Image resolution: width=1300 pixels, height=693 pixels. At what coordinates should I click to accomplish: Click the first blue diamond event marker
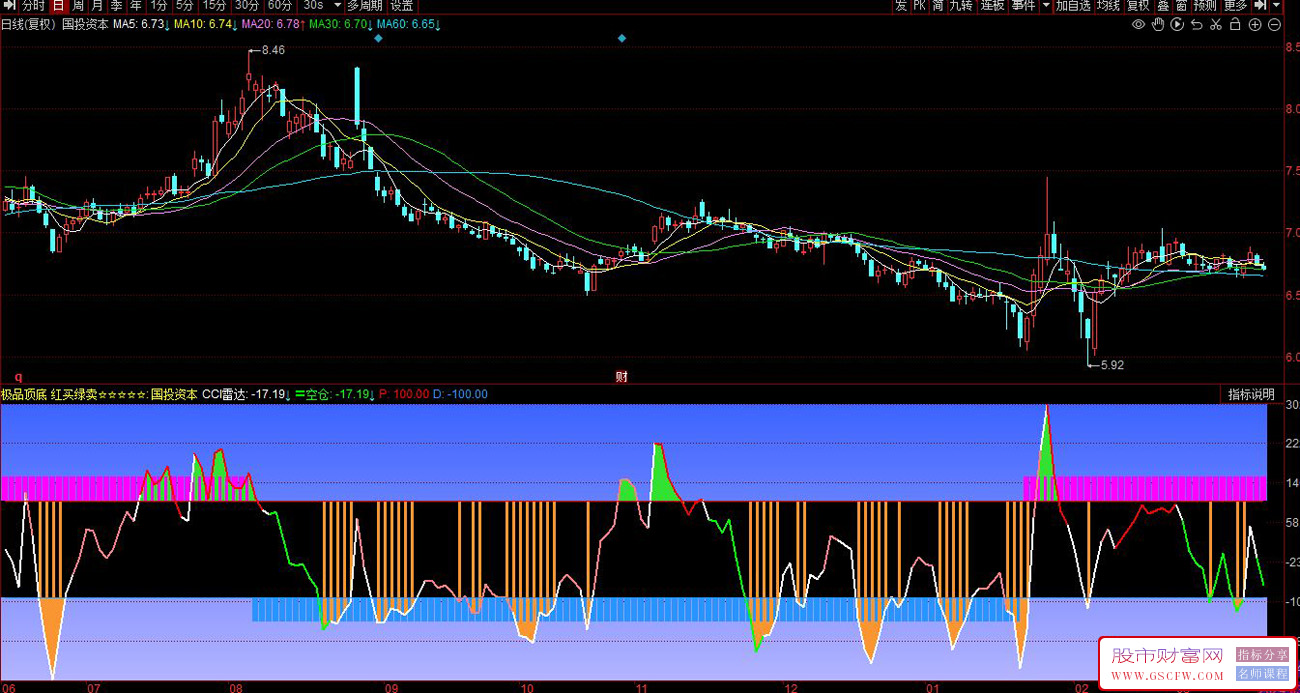pyautogui.click(x=378, y=39)
